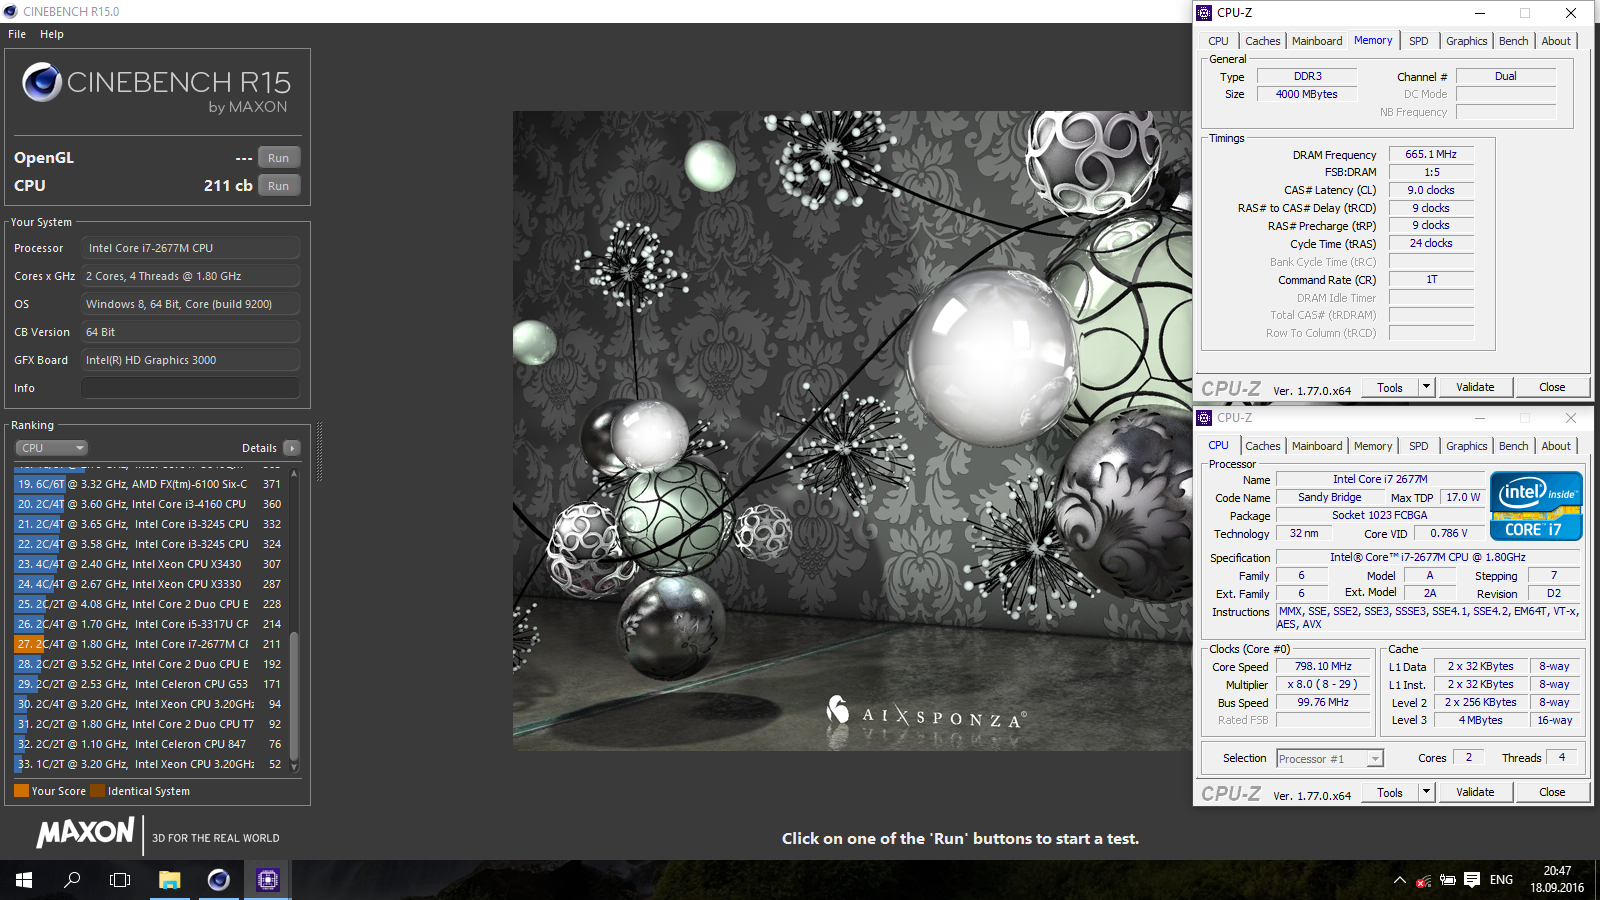Image resolution: width=1600 pixels, height=900 pixels.
Task: Click Tools button in Memory CPU-Z window
Action: 1390,387
